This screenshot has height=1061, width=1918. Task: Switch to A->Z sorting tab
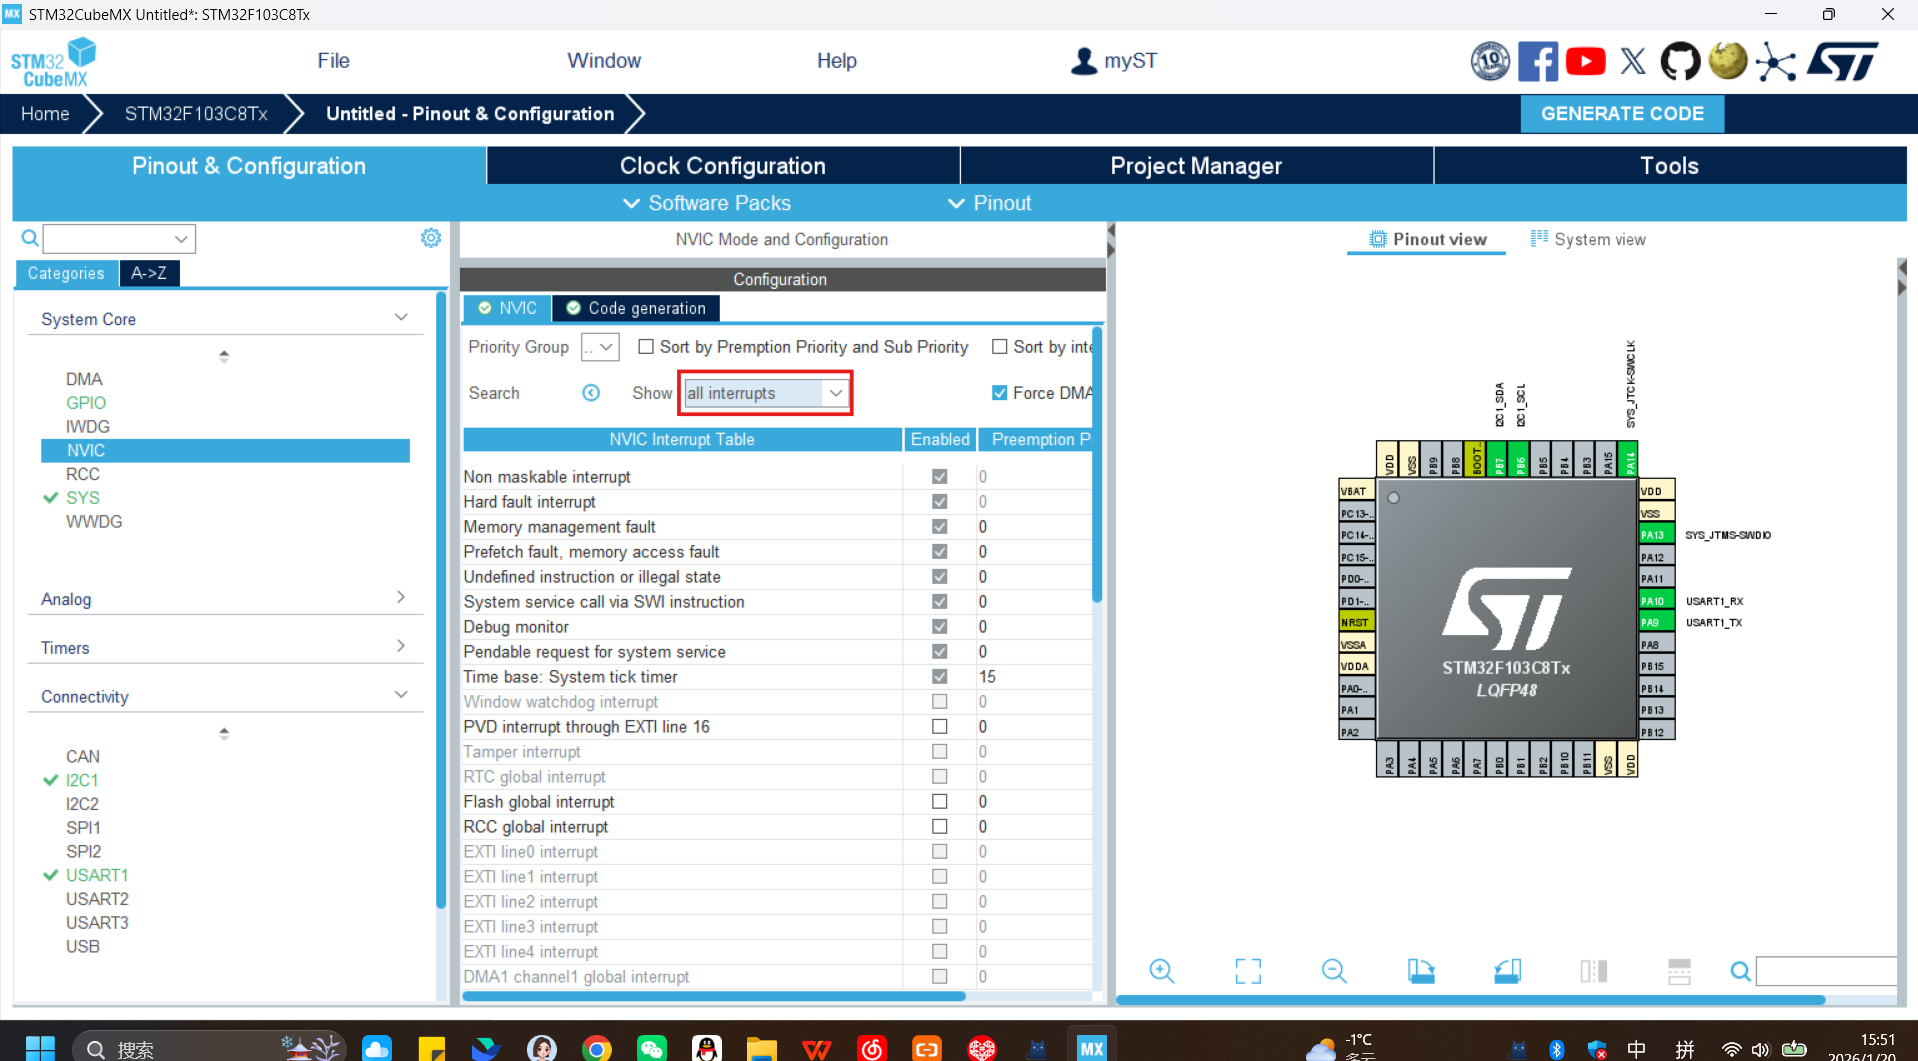[x=149, y=273]
